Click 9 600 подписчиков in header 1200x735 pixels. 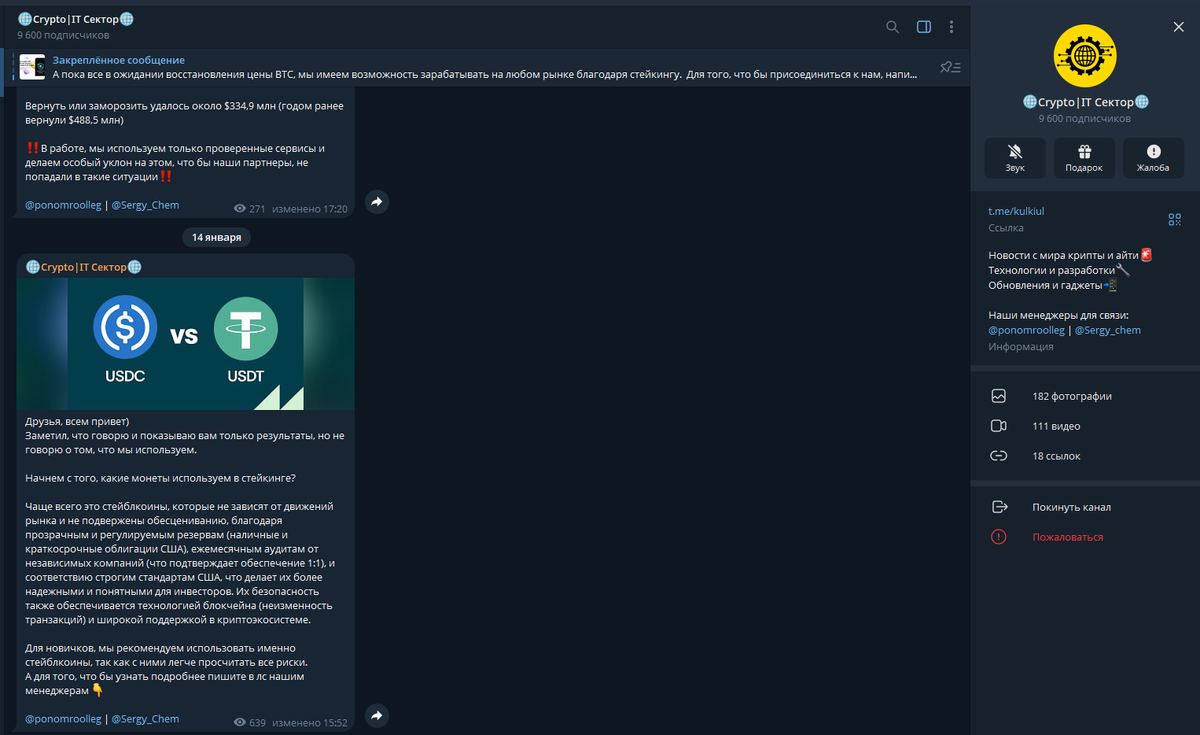pyautogui.click(x=63, y=35)
